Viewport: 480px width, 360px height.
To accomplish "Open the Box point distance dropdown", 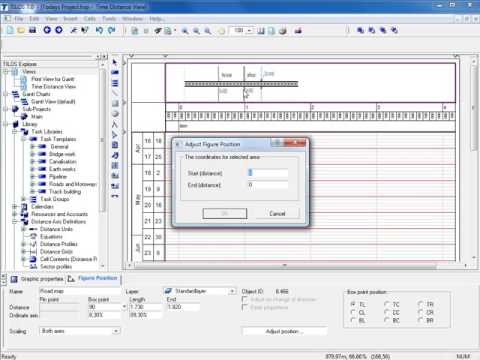I will (x=124, y=307).
